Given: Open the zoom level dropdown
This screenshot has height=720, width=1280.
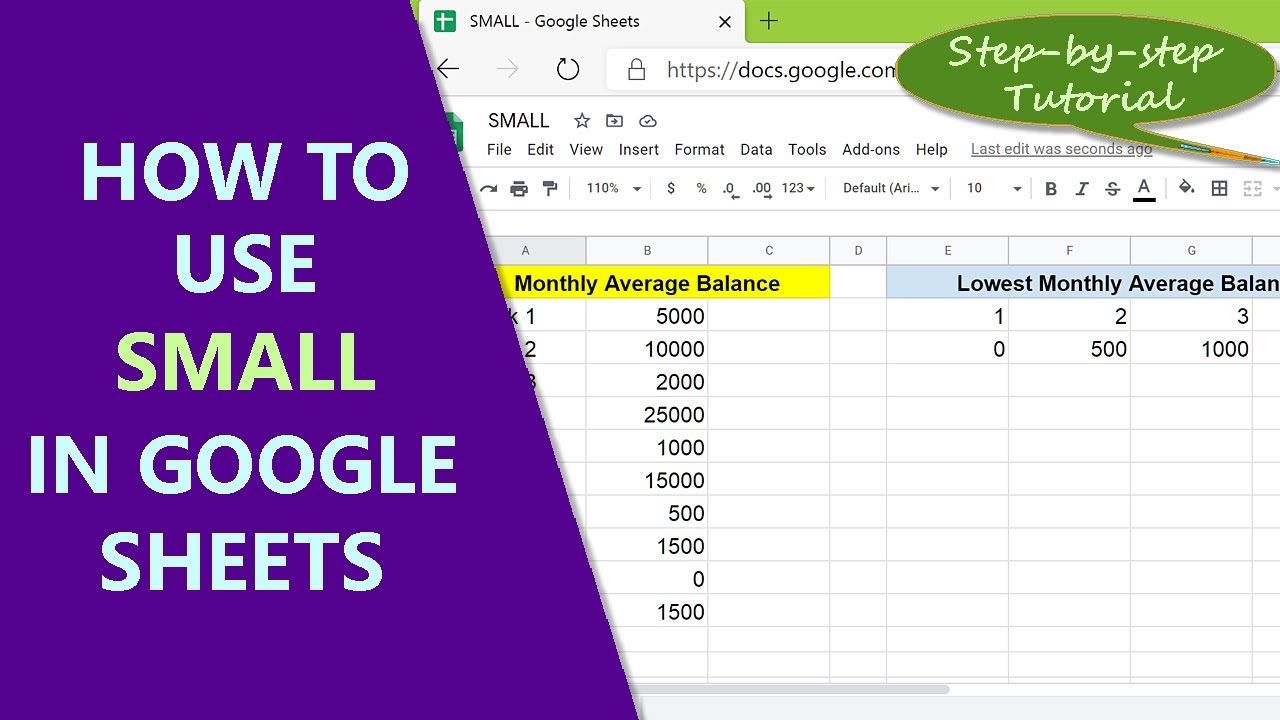Looking at the screenshot, I should pos(610,188).
